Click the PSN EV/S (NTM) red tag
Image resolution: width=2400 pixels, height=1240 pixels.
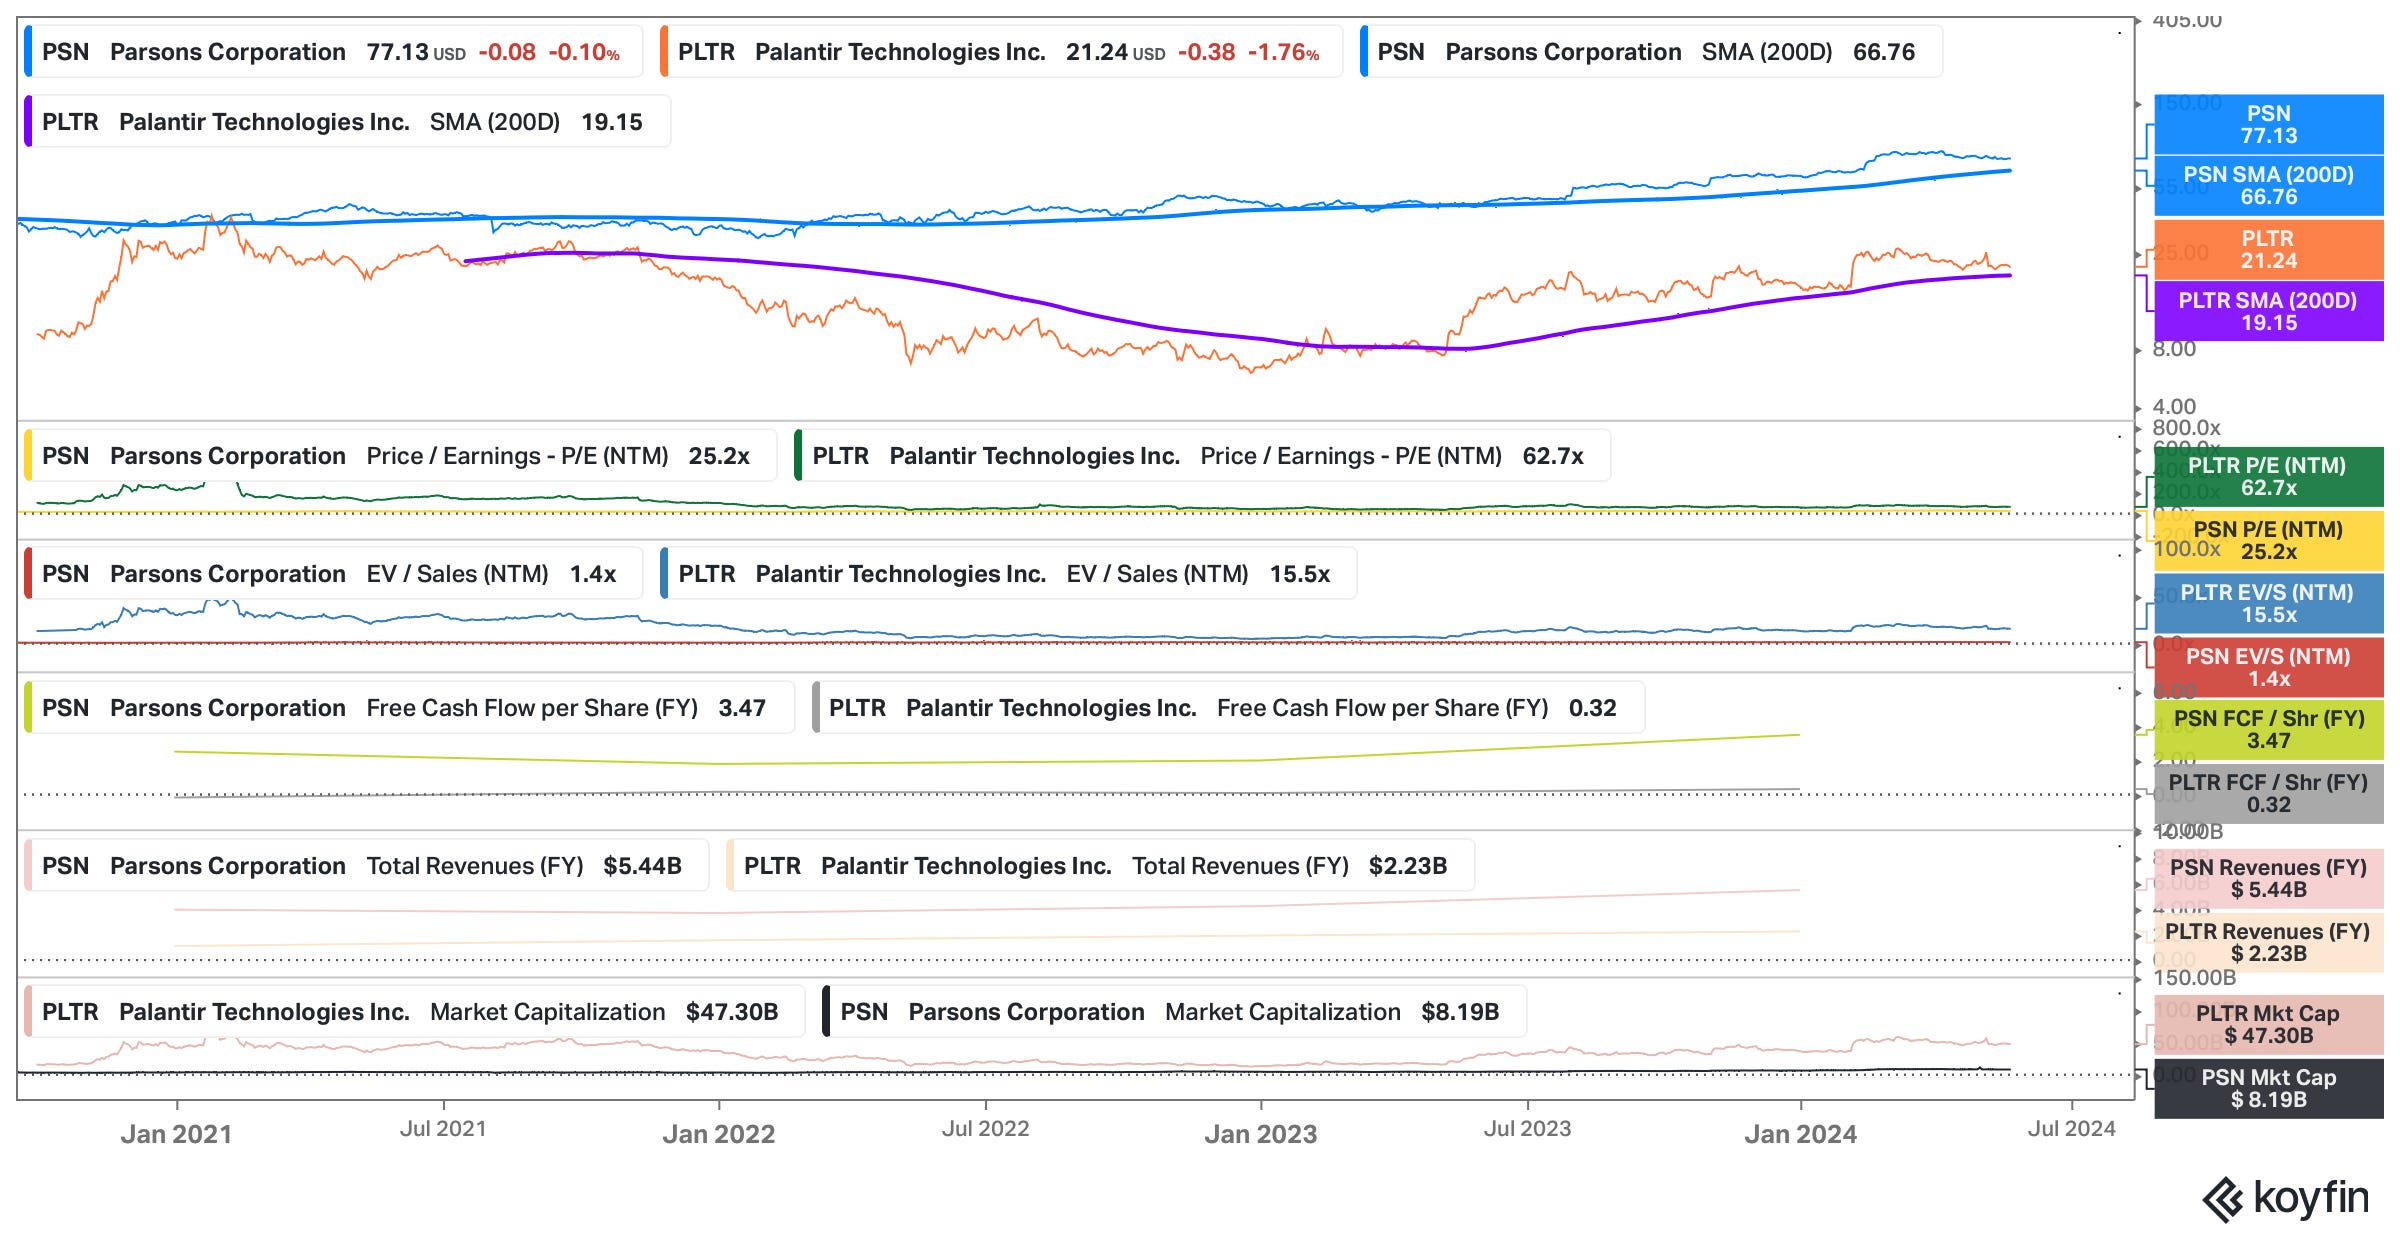(x=2267, y=668)
